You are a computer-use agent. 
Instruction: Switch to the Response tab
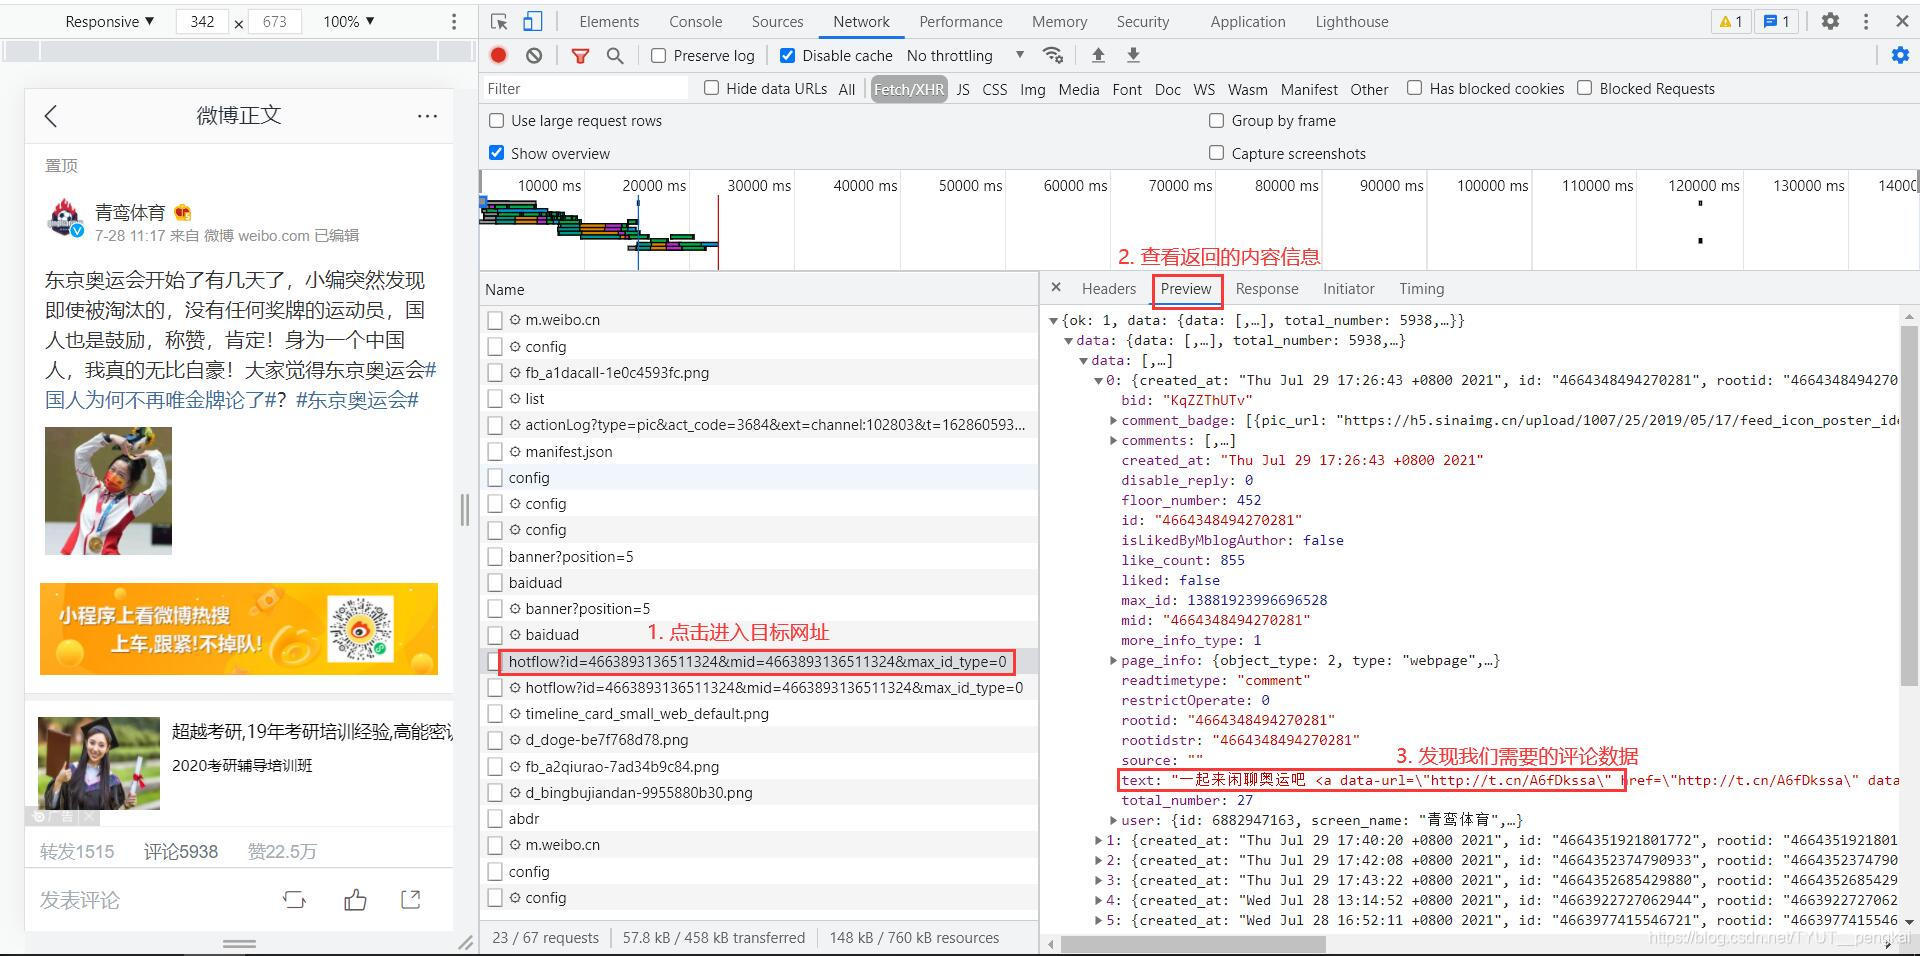(1266, 288)
